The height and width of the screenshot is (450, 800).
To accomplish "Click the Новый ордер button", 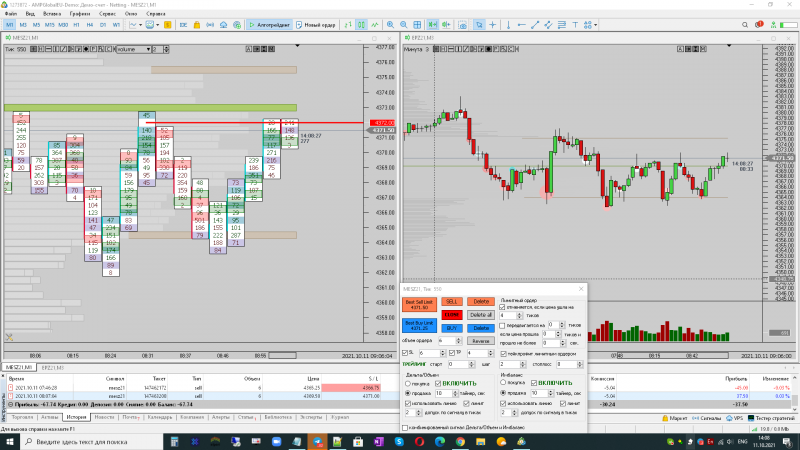I will 316,24.
